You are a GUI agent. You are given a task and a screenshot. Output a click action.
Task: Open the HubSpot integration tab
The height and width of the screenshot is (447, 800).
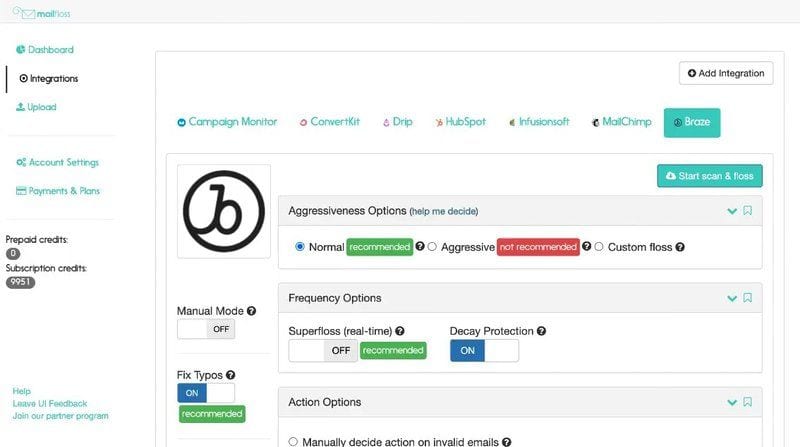pyautogui.click(x=460, y=122)
